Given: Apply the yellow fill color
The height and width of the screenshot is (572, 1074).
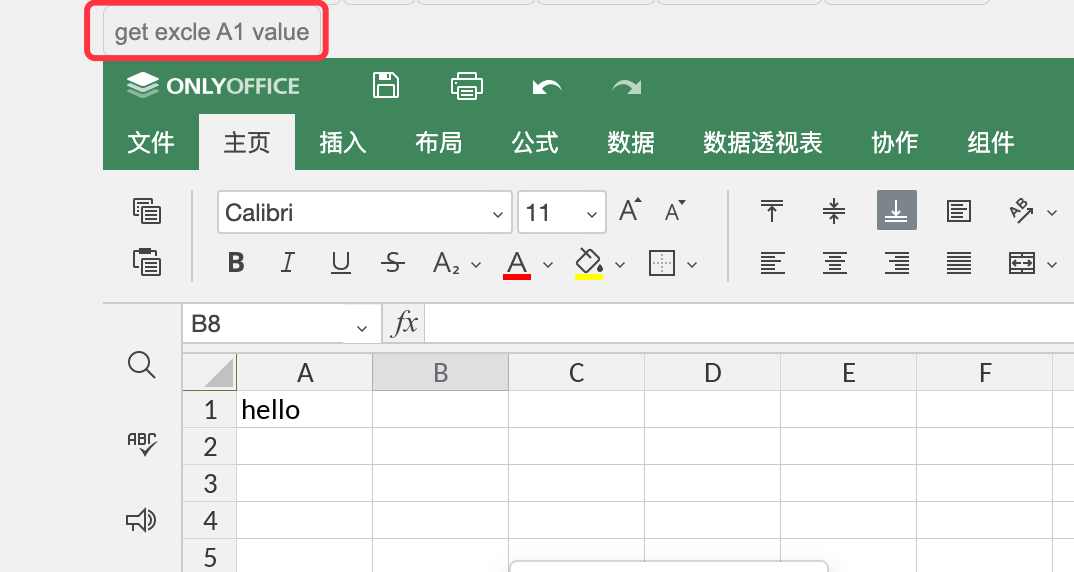Looking at the screenshot, I should tap(588, 264).
